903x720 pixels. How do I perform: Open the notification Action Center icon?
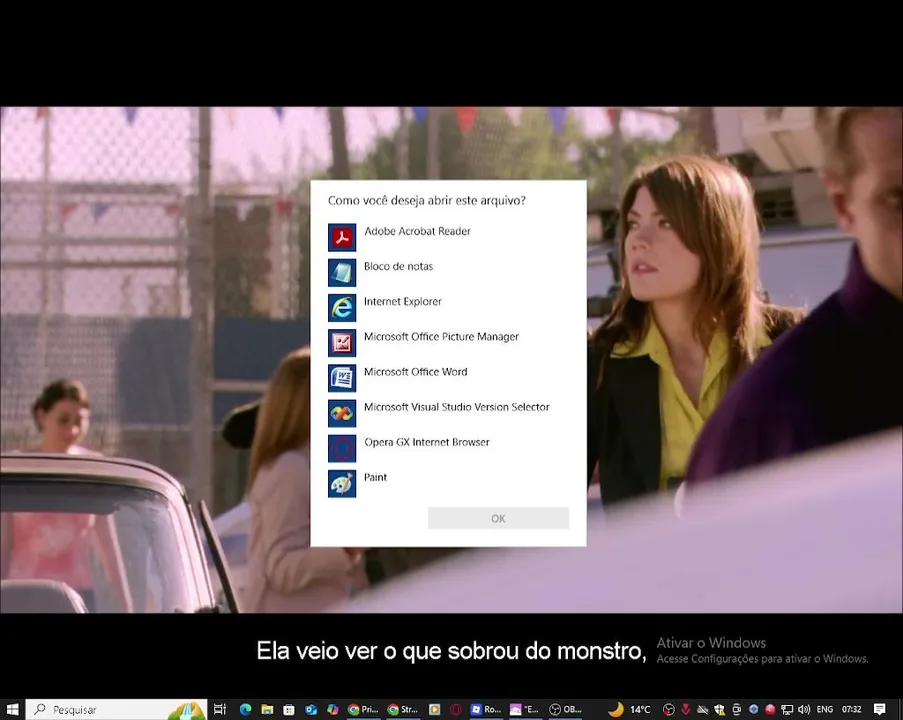pyautogui.click(x=879, y=709)
